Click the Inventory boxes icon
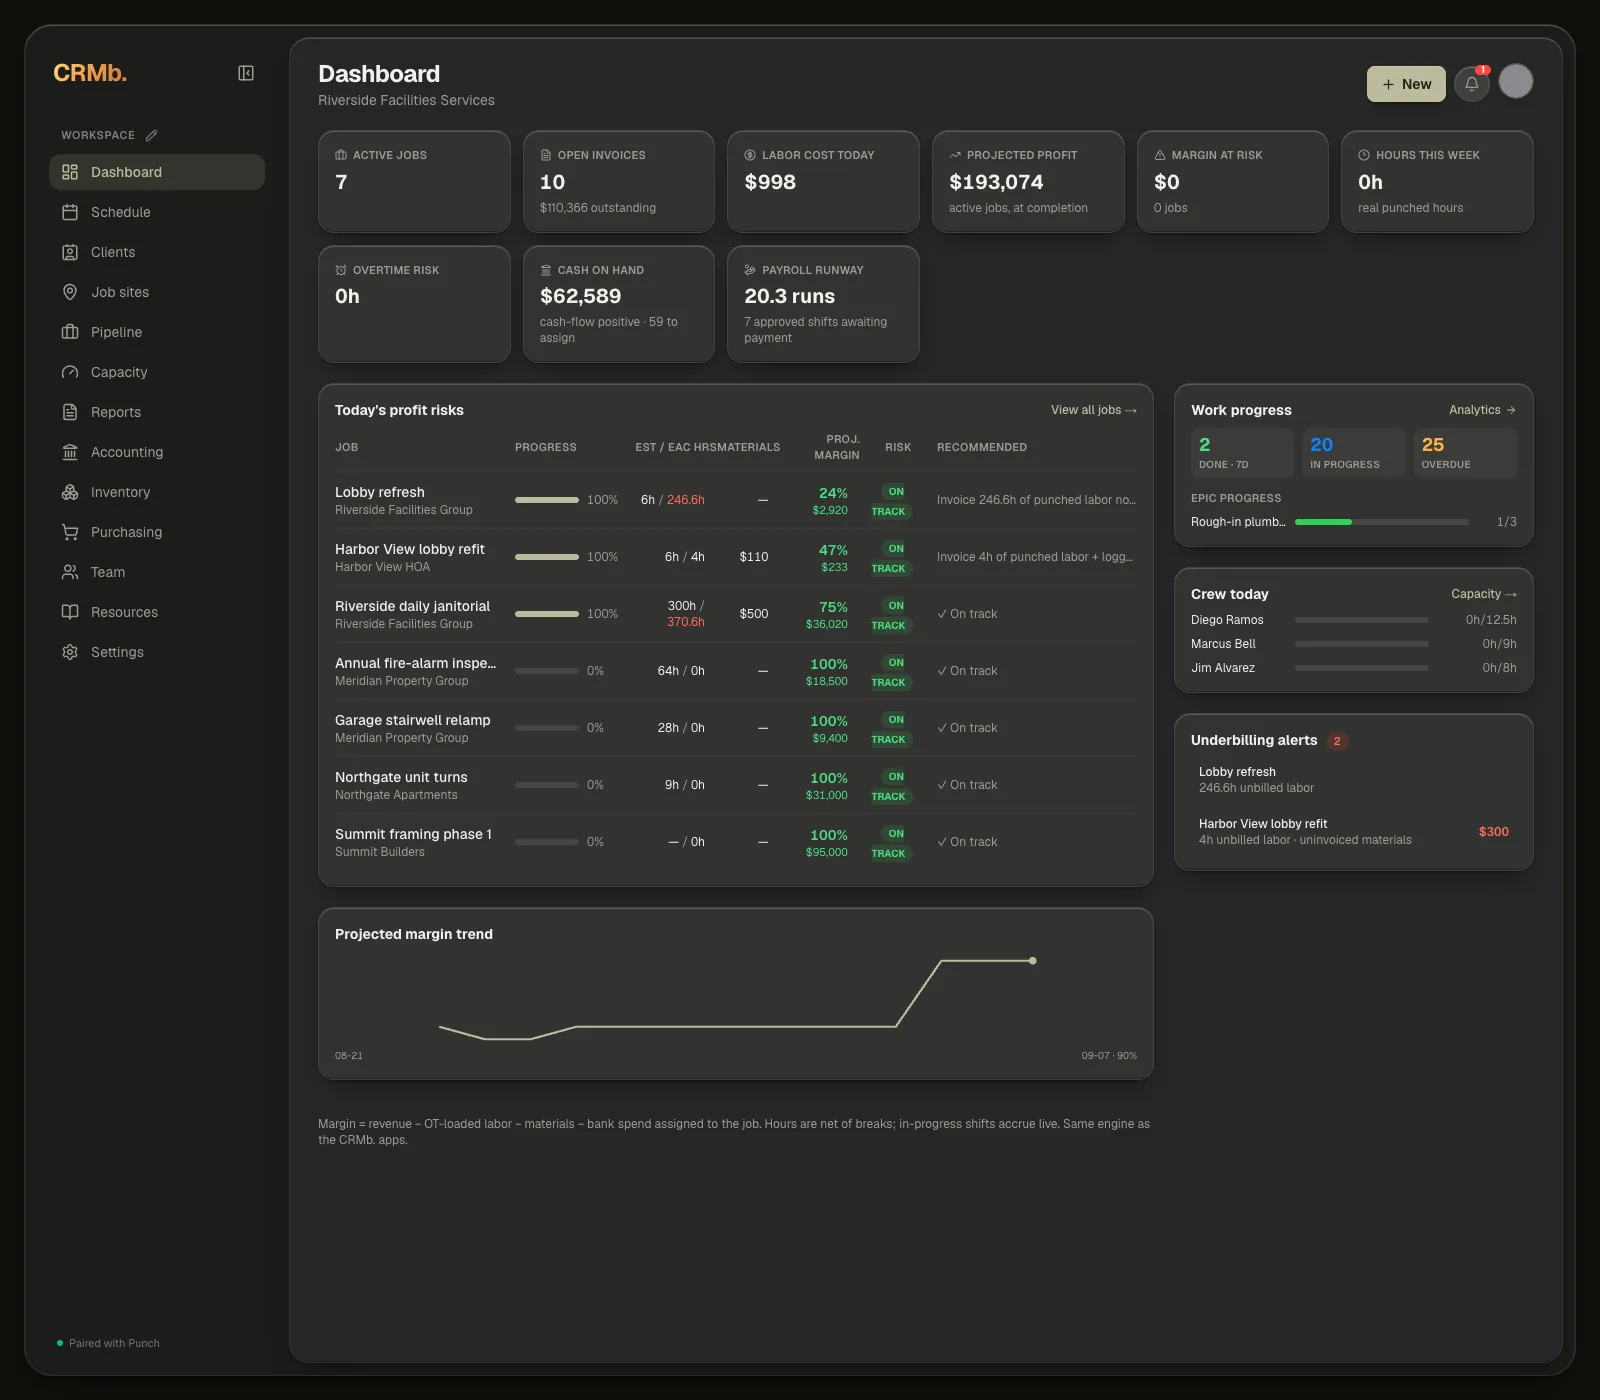 pyautogui.click(x=70, y=492)
